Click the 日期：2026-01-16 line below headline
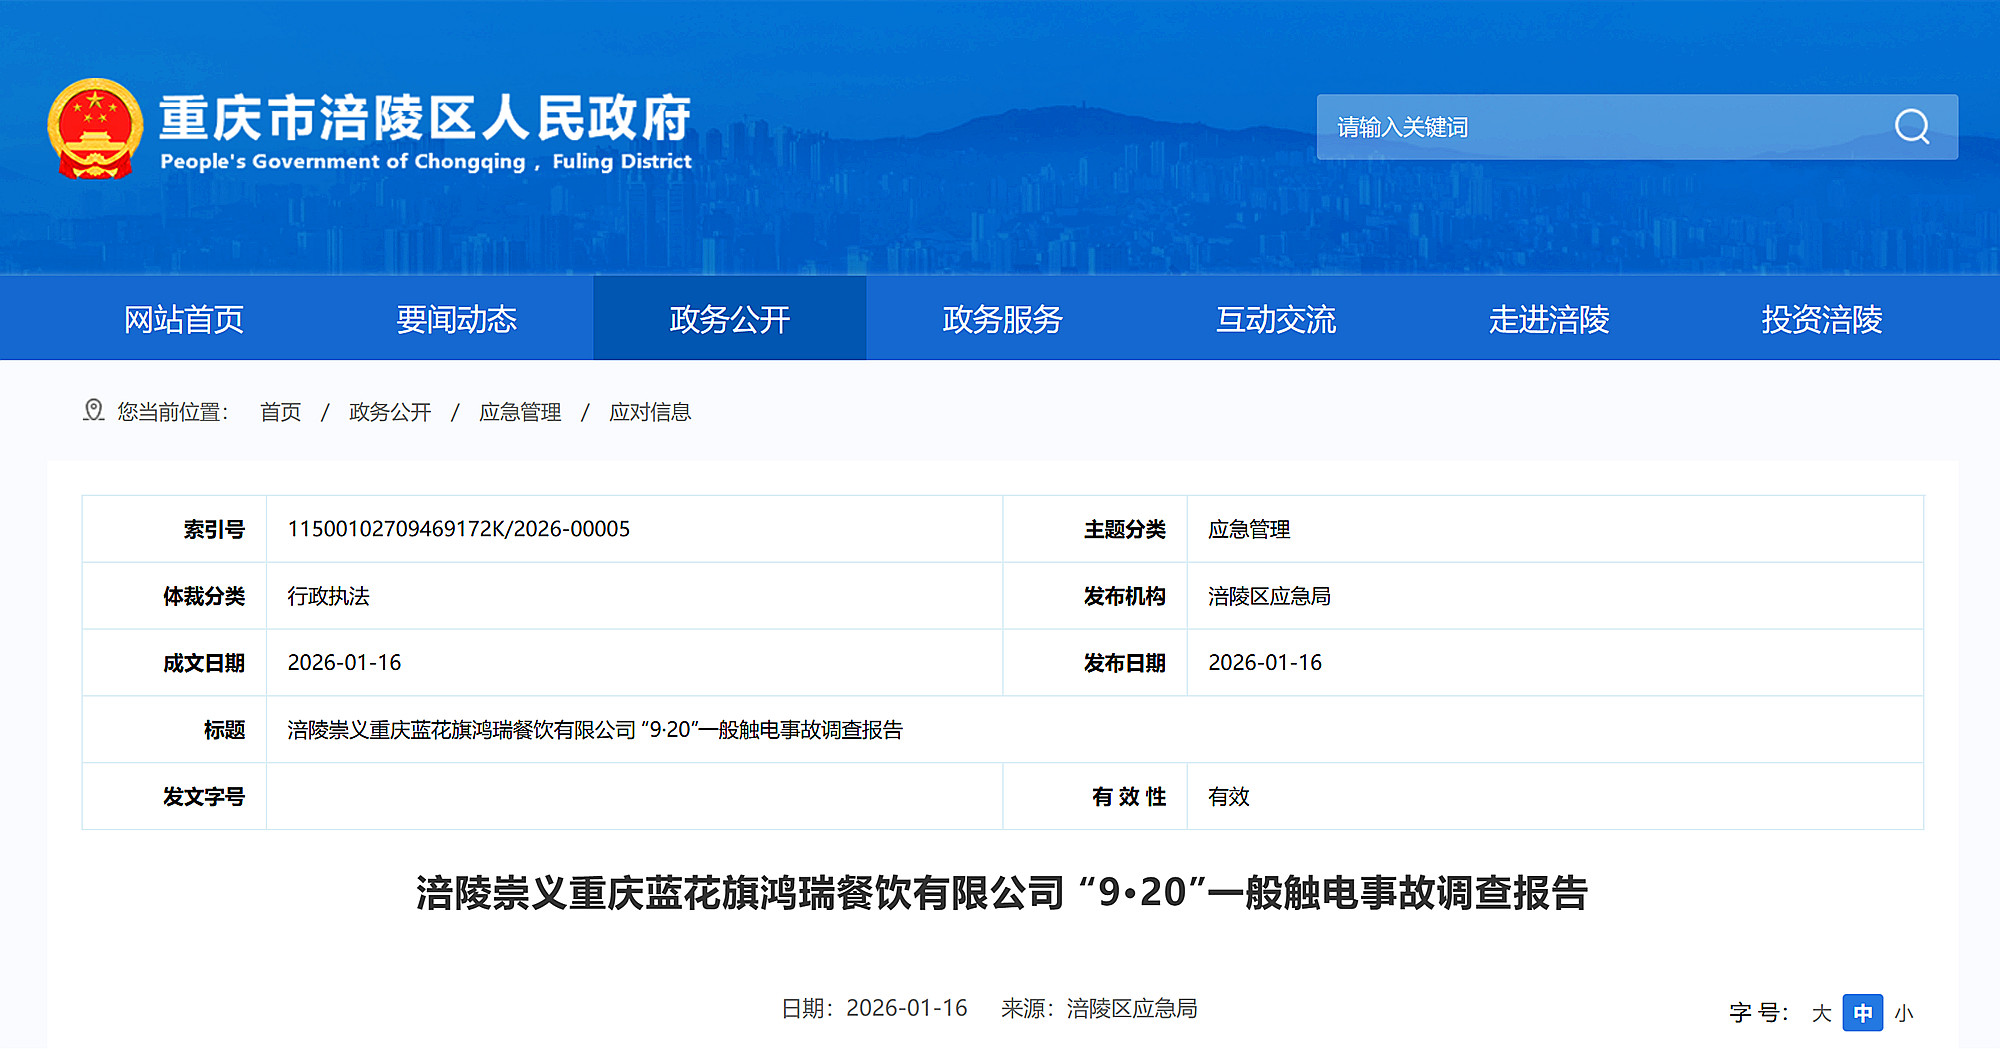 (x=874, y=1008)
